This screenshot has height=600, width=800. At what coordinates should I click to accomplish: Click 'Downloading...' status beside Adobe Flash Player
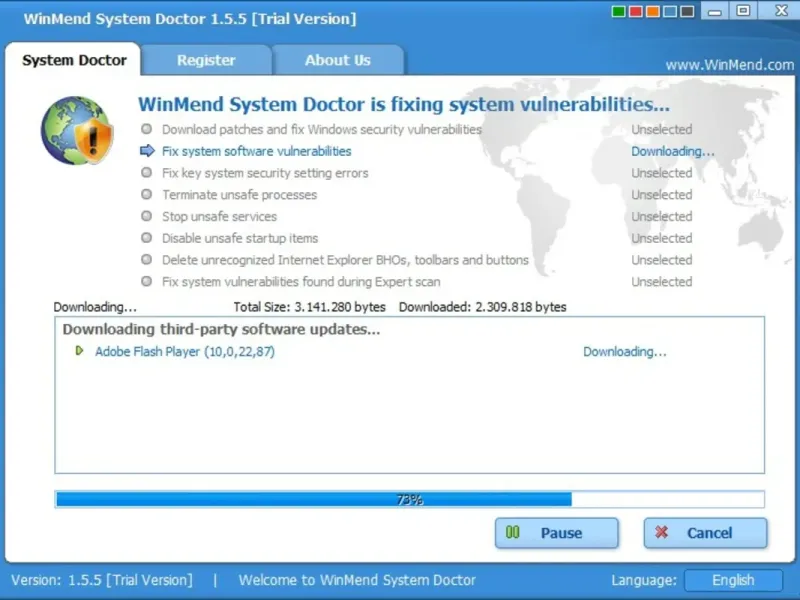[624, 352]
